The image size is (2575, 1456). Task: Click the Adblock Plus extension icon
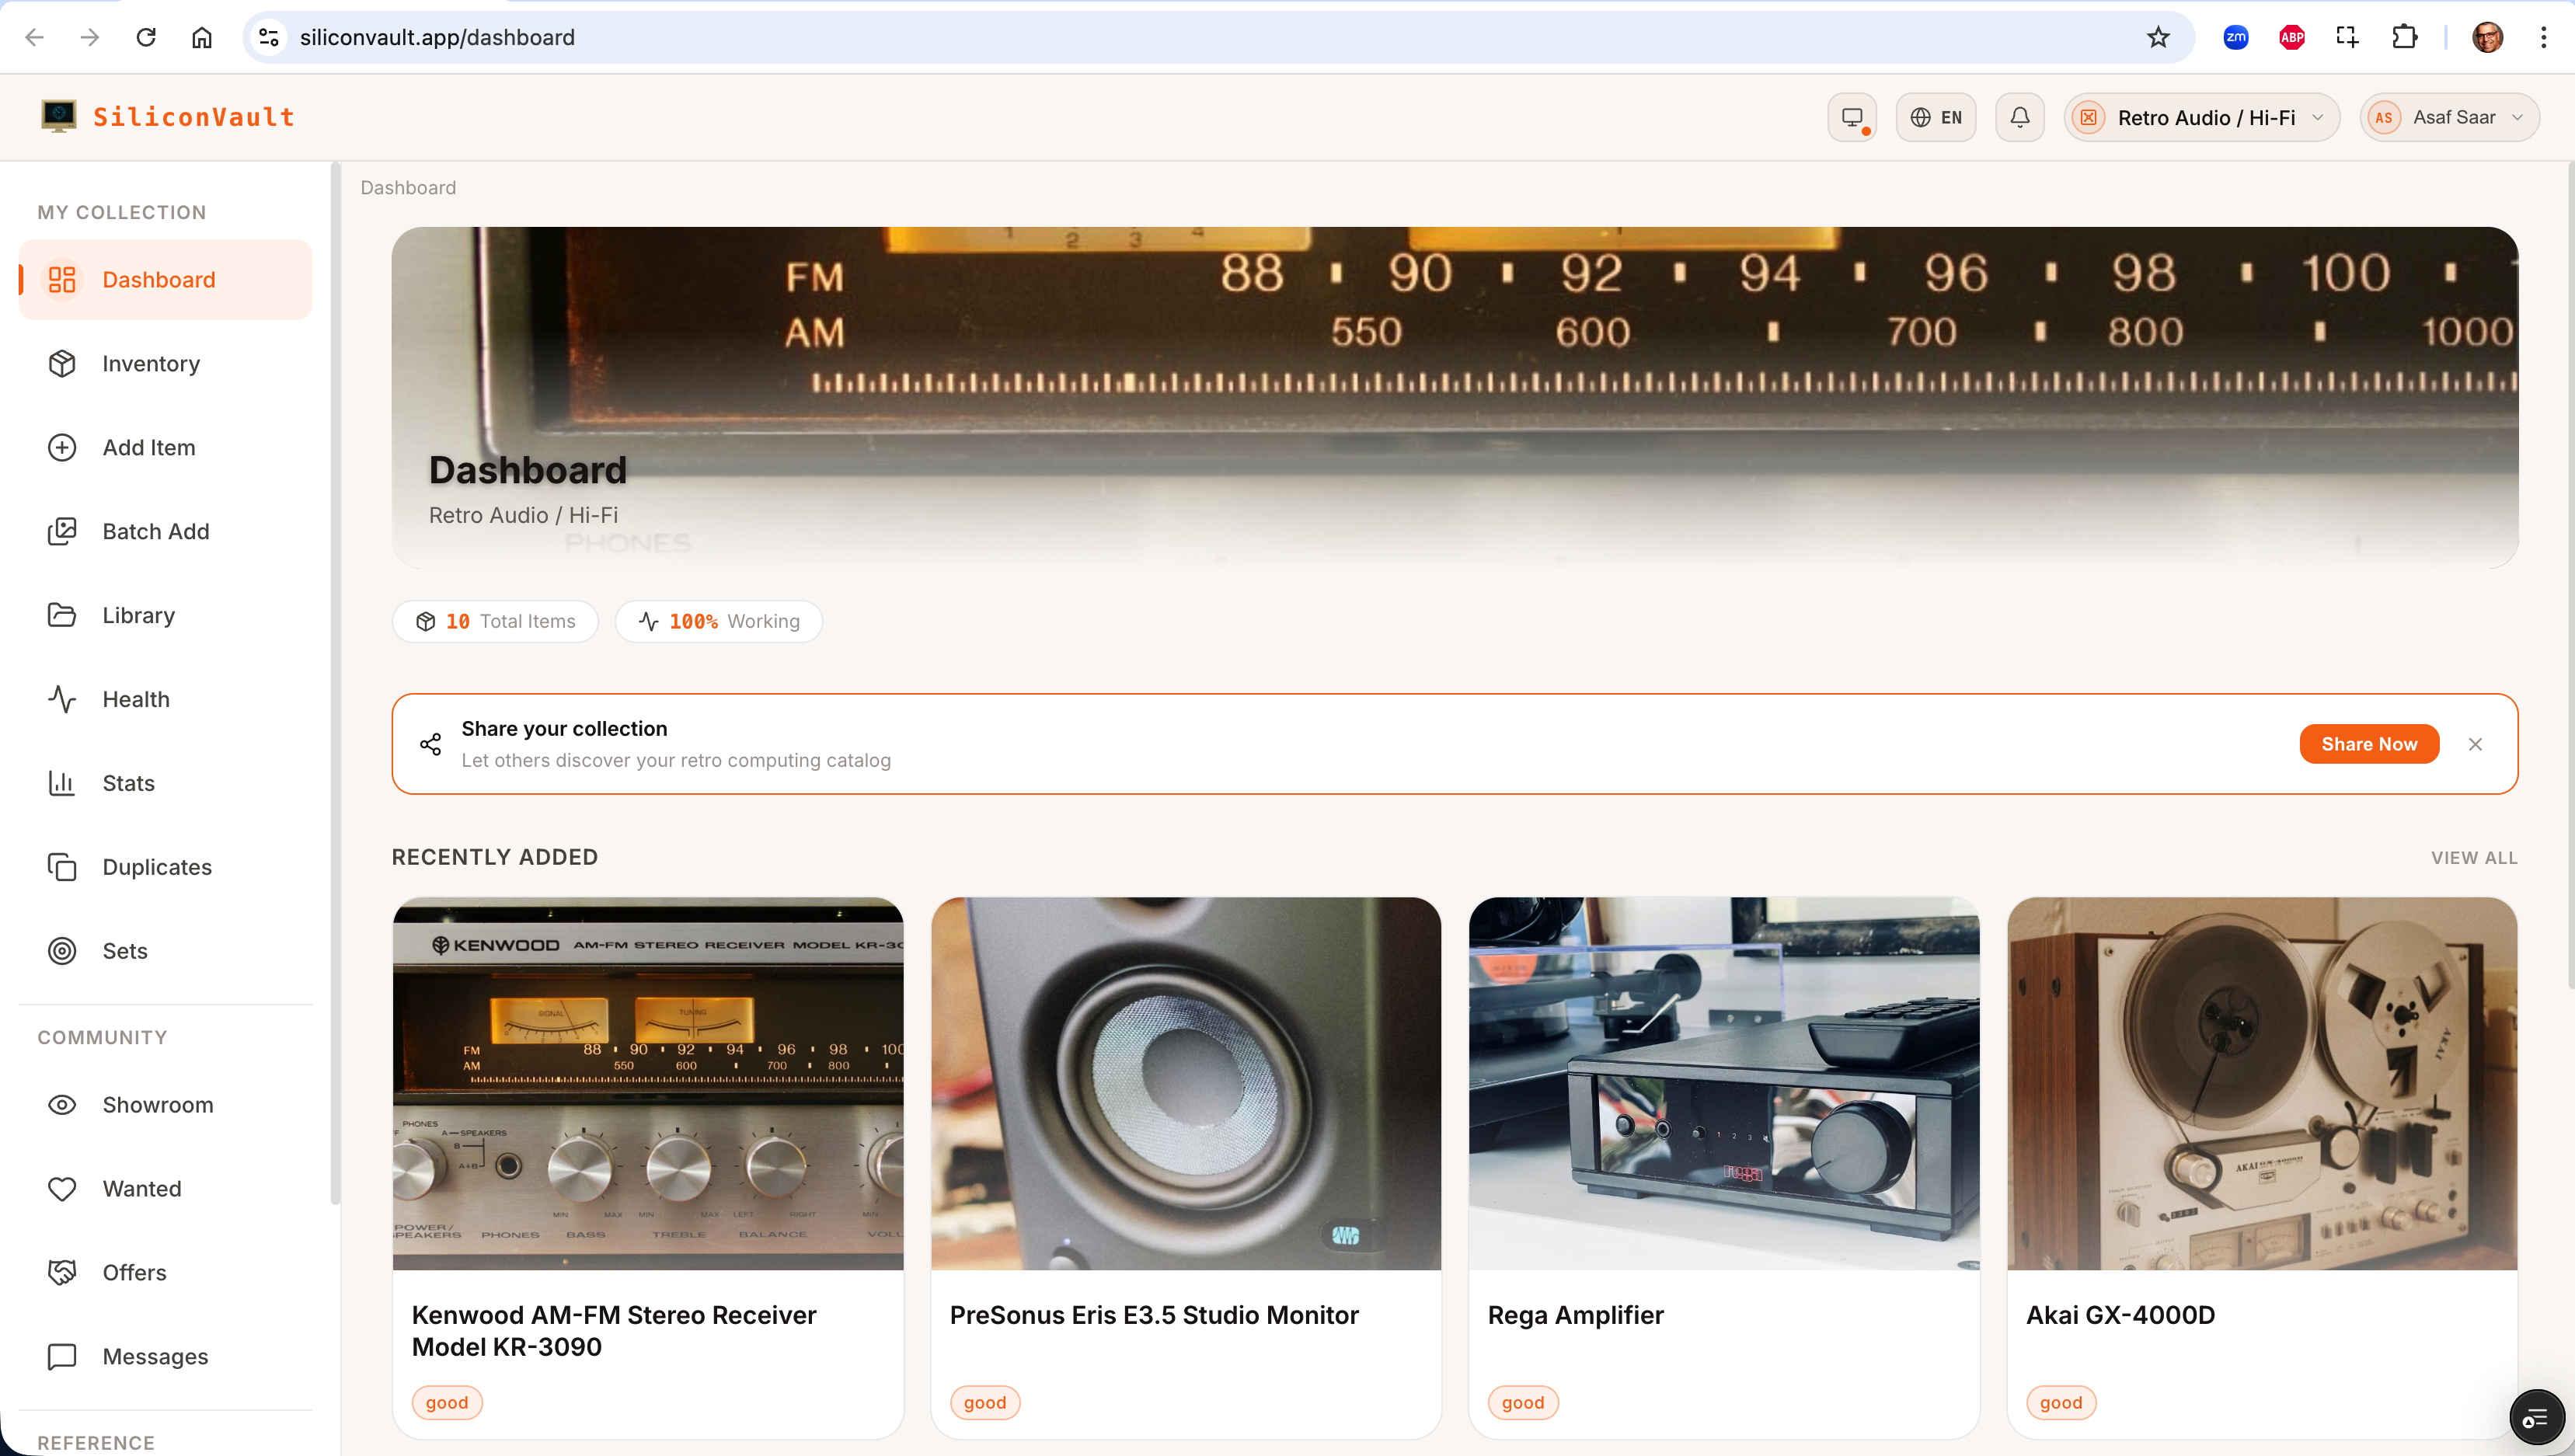pos(2291,37)
